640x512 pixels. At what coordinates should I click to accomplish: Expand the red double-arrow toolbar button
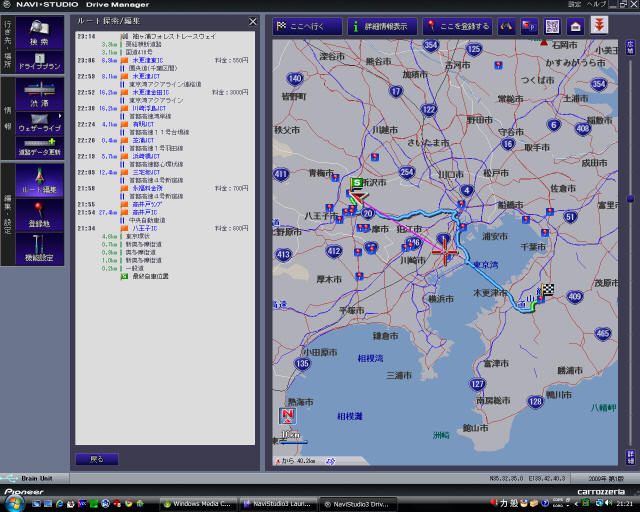pyautogui.click(x=600, y=26)
